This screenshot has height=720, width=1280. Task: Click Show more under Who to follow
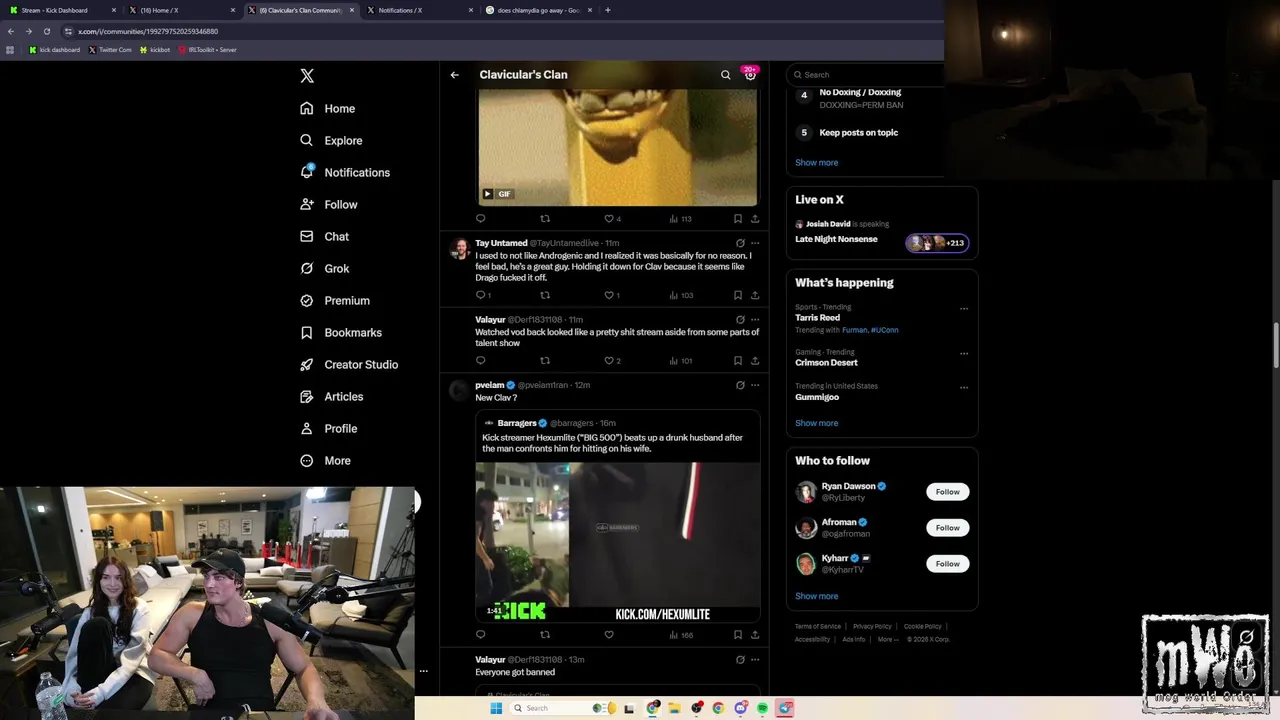point(817,596)
